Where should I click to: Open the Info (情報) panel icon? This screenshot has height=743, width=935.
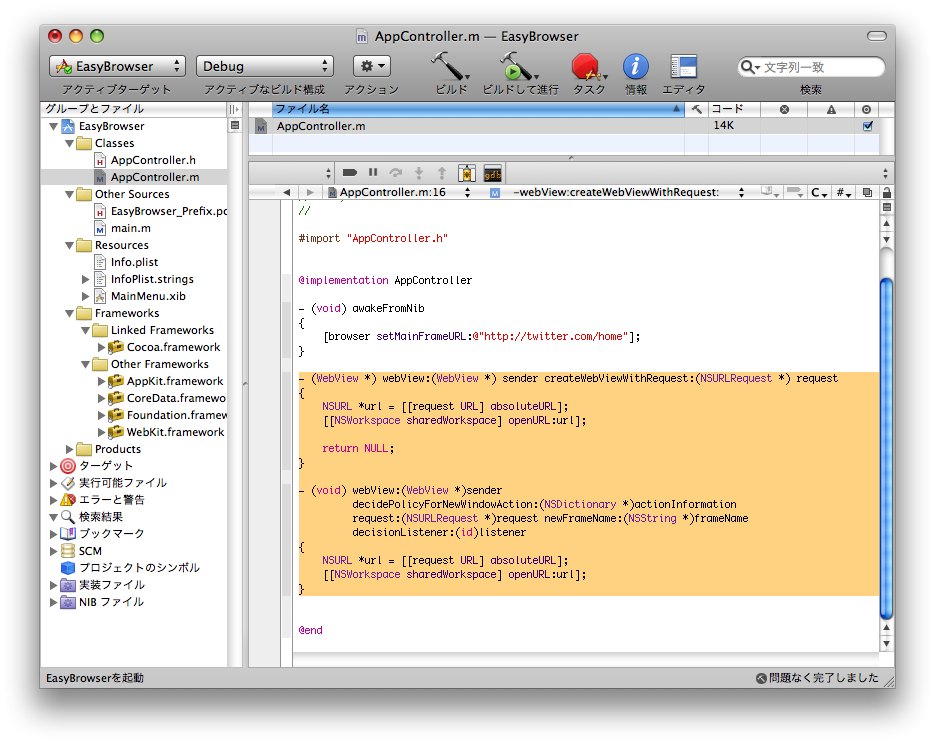click(636, 66)
